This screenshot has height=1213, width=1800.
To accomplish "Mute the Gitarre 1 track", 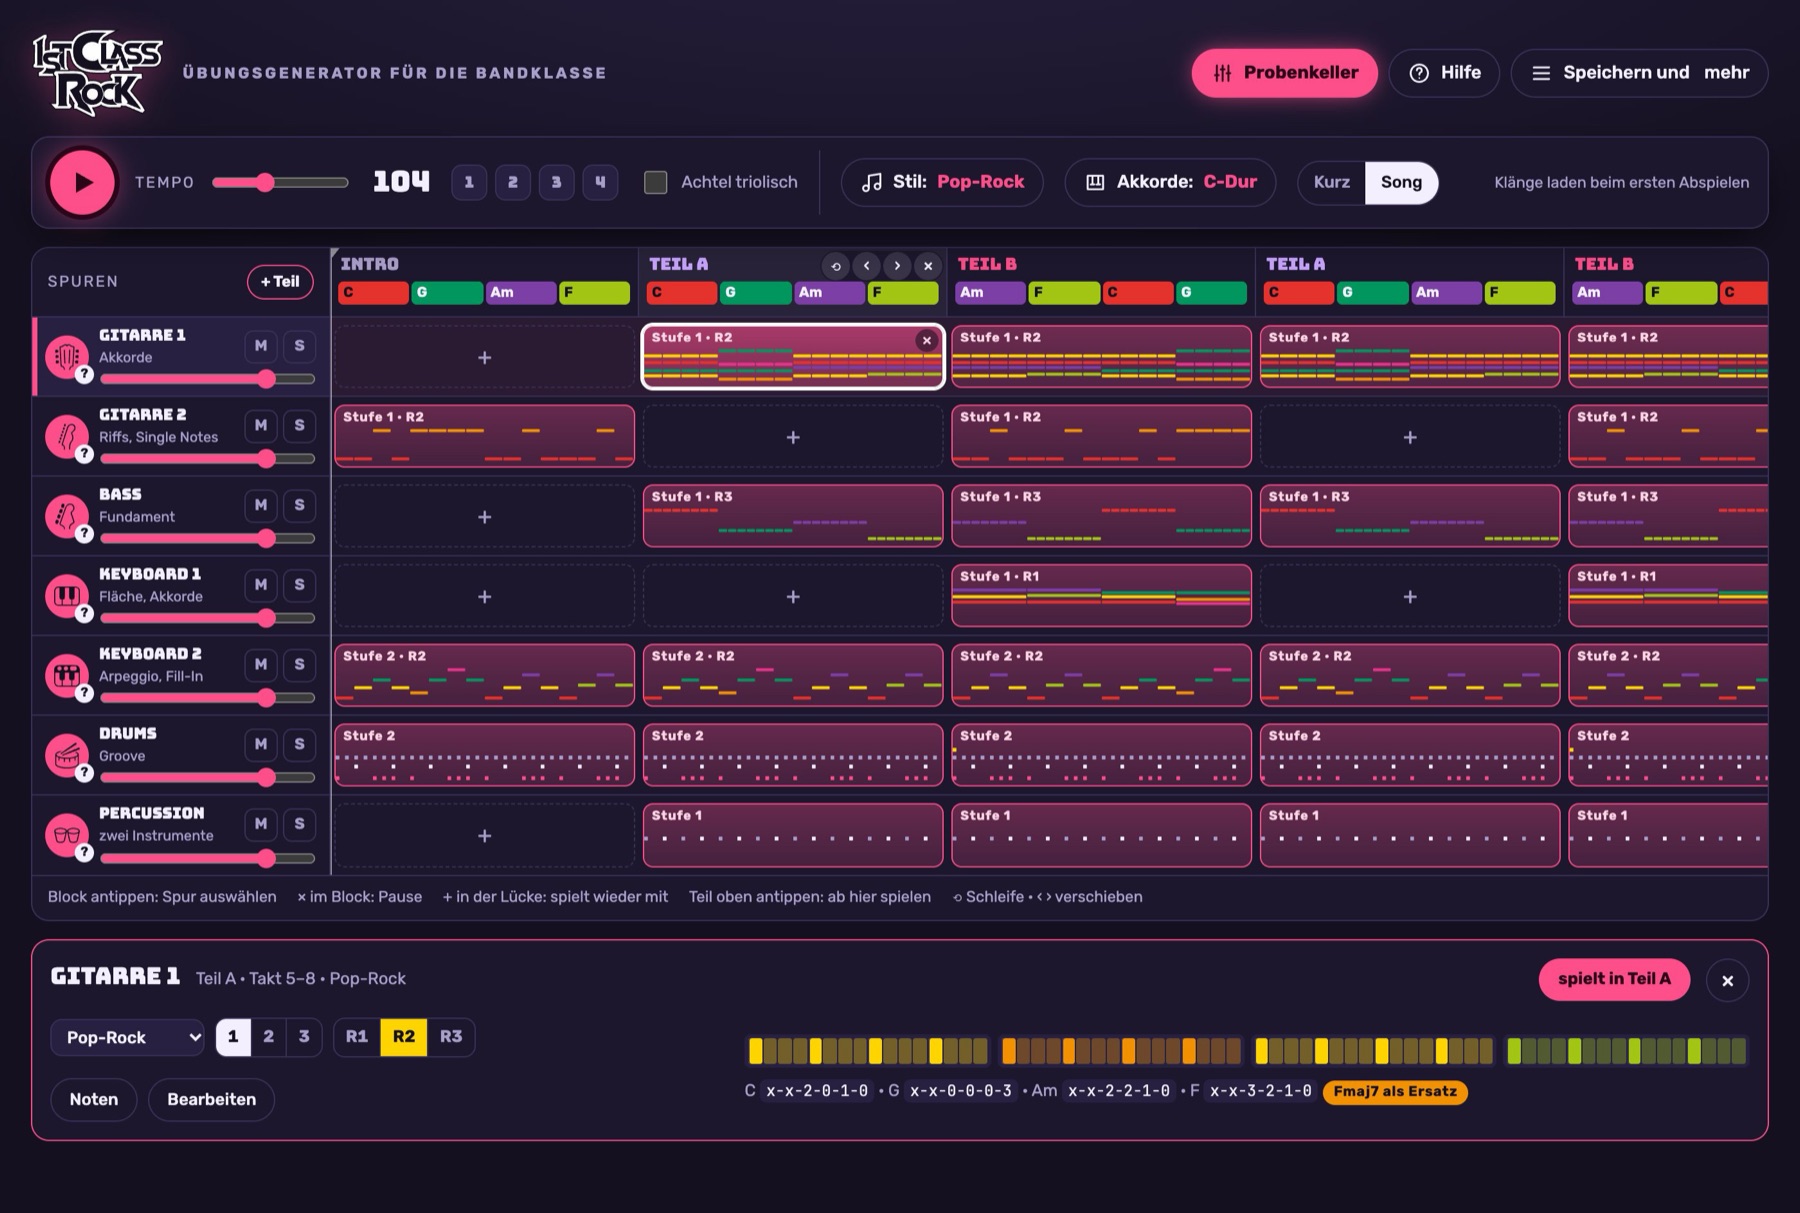I will click(261, 346).
